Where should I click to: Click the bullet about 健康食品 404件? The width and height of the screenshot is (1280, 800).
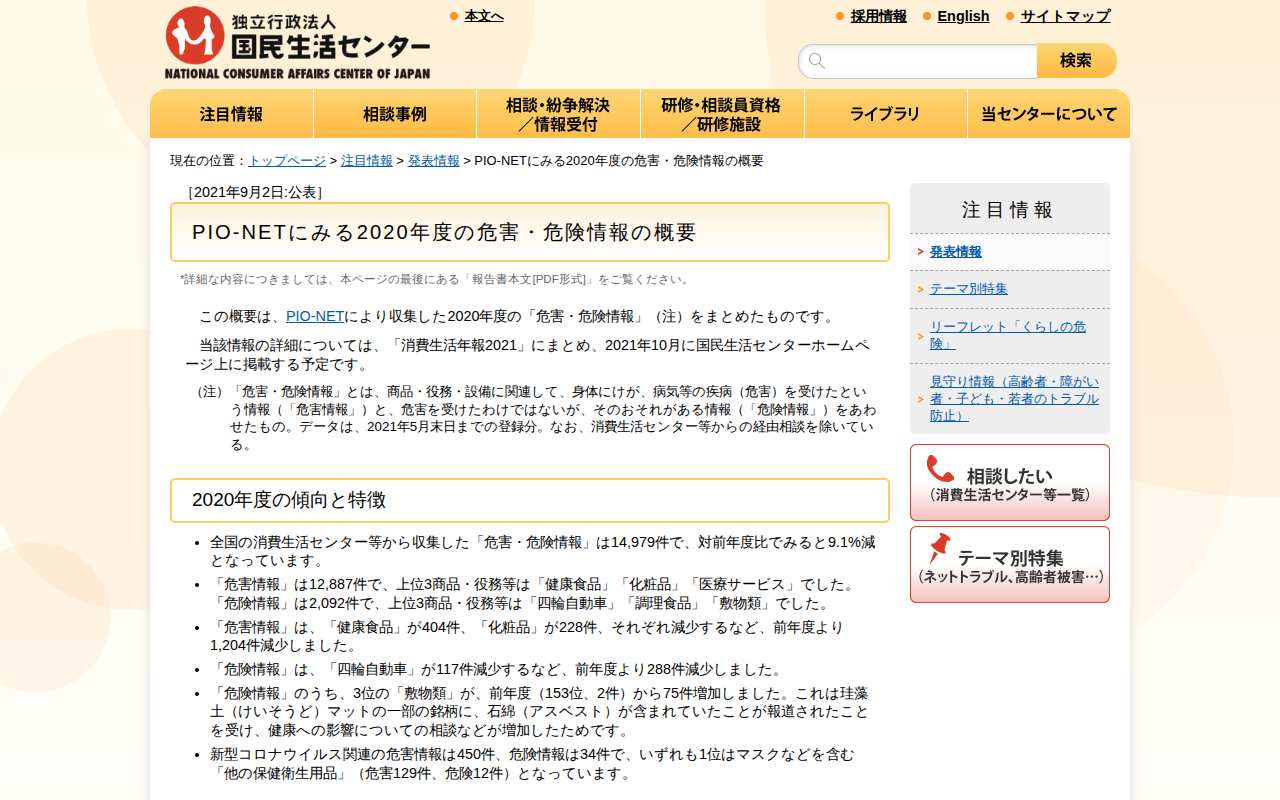[527, 636]
